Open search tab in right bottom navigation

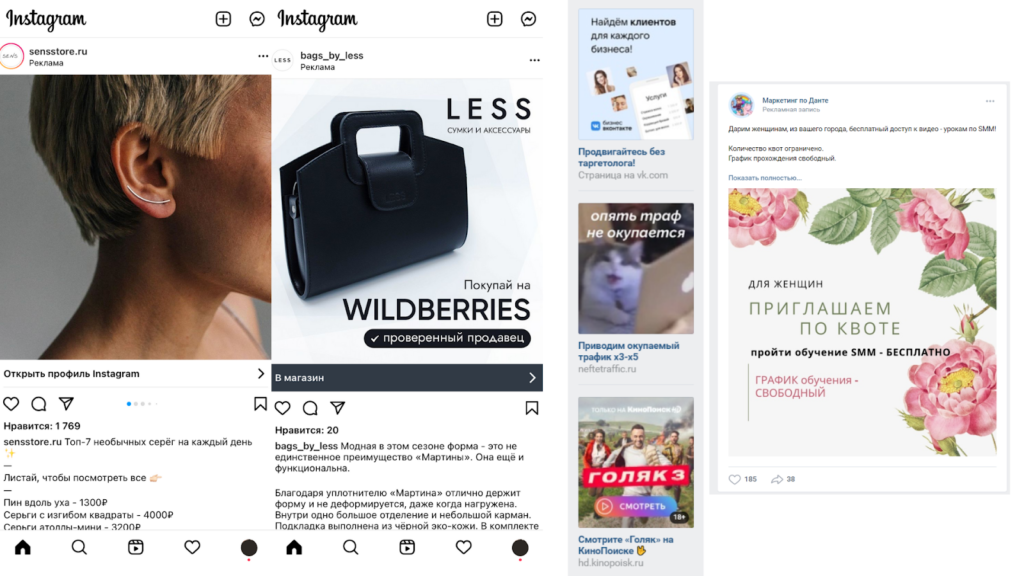click(x=351, y=547)
